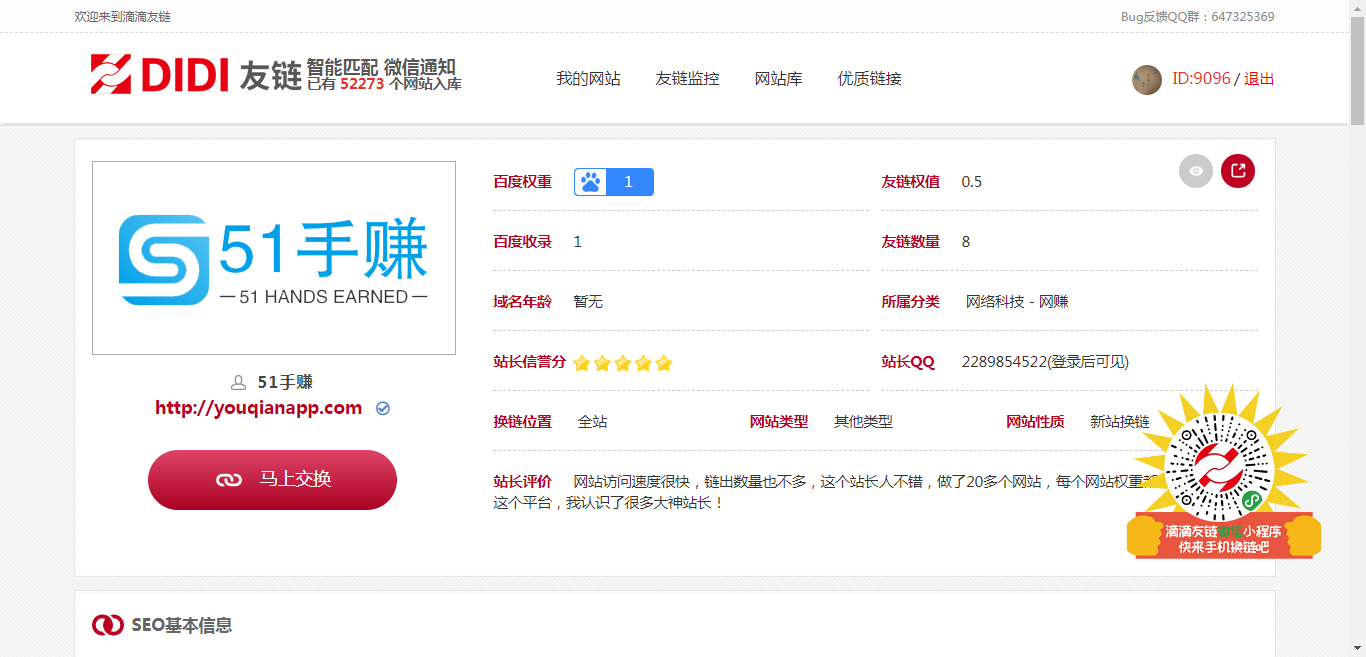Click the red share link icon
This screenshot has height=657, width=1366.
point(1238,171)
